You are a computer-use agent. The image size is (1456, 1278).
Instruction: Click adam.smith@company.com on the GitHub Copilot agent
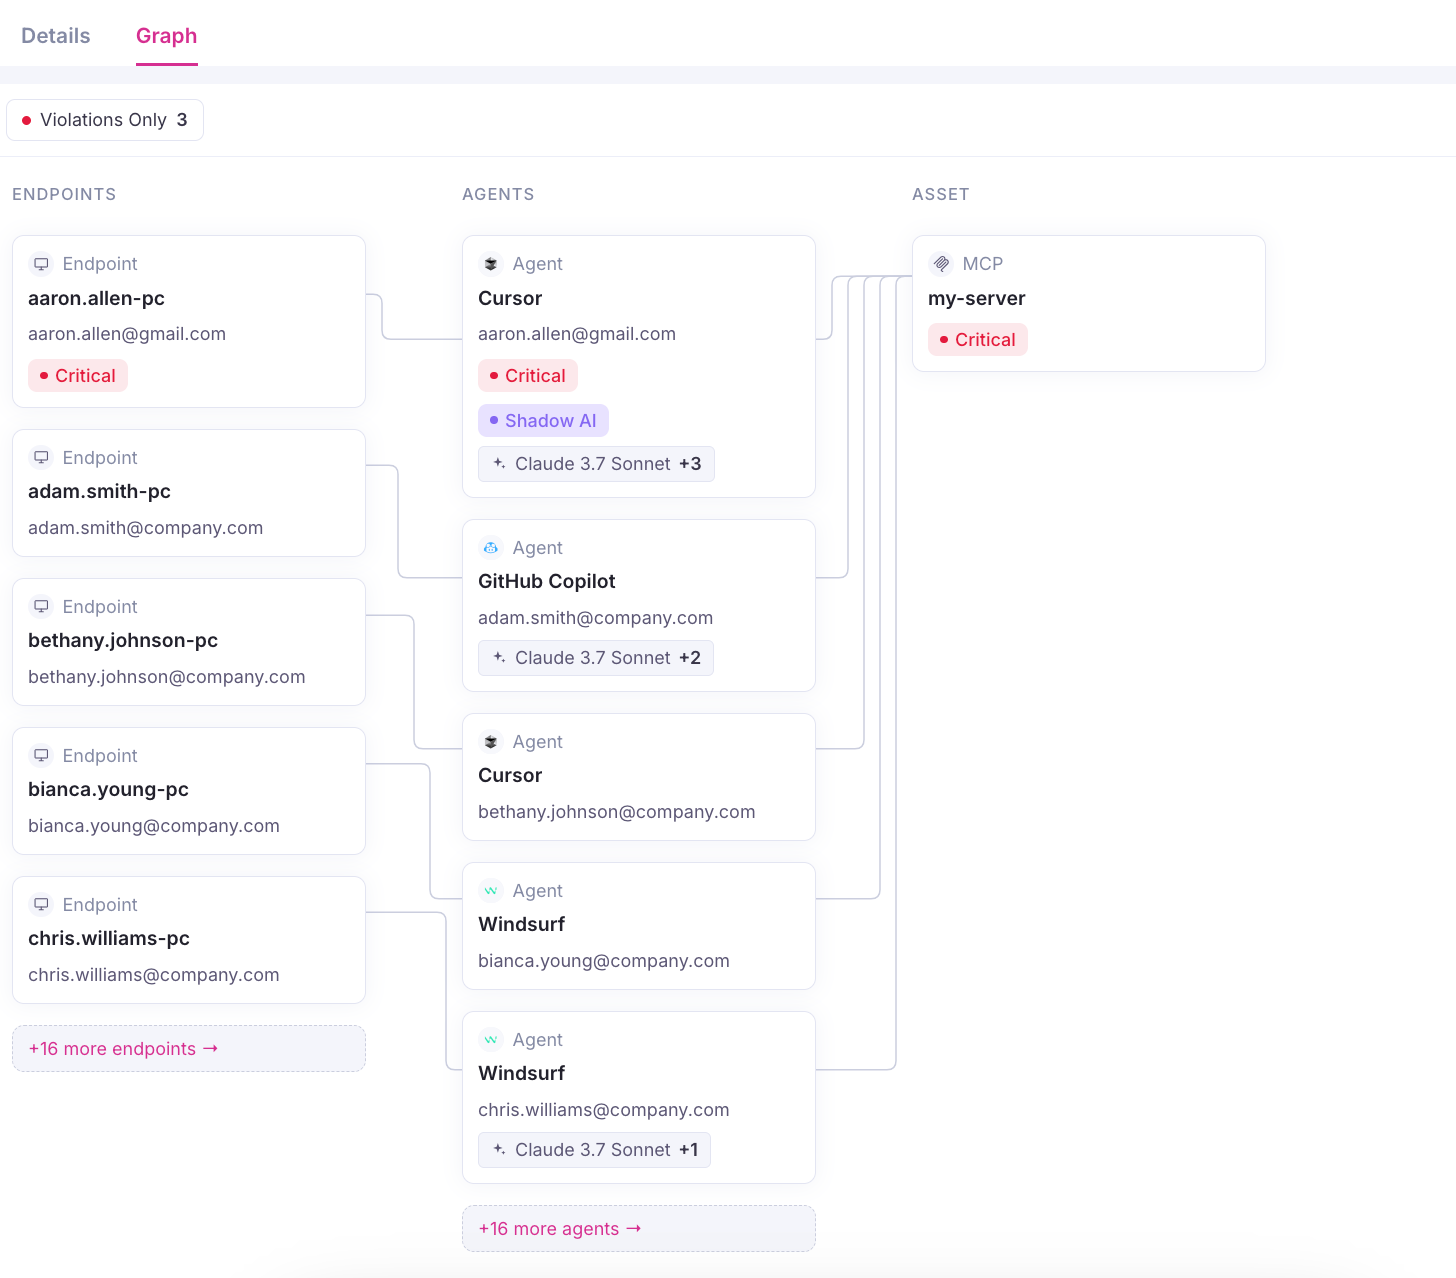pyautogui.click(x=596, y=618)
